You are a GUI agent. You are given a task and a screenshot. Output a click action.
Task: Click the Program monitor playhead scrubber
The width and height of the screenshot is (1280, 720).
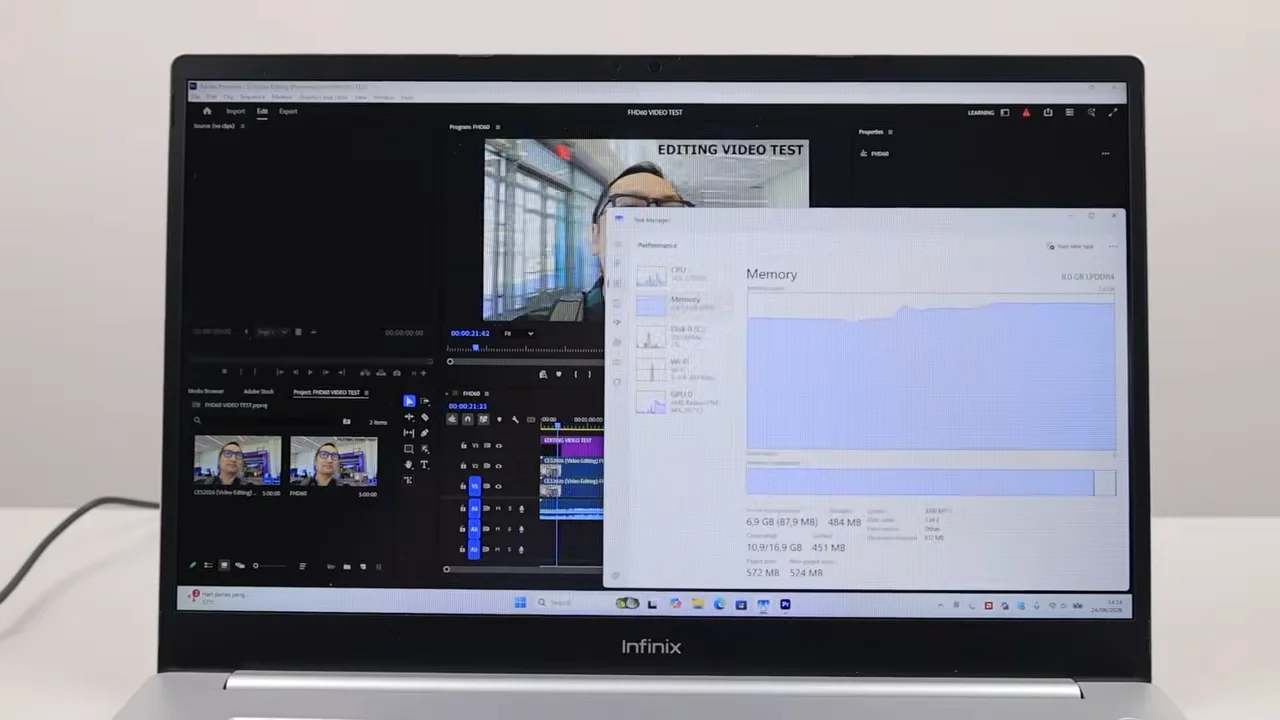pos(476,348)
